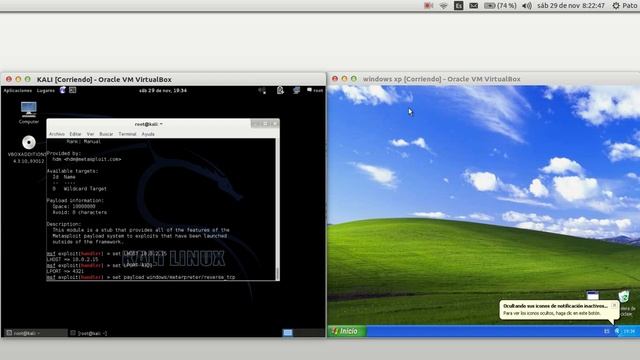Screen dimensions: 640x360
Task: Open the root user chat menu in Kali
Action: tap(315, 91)
